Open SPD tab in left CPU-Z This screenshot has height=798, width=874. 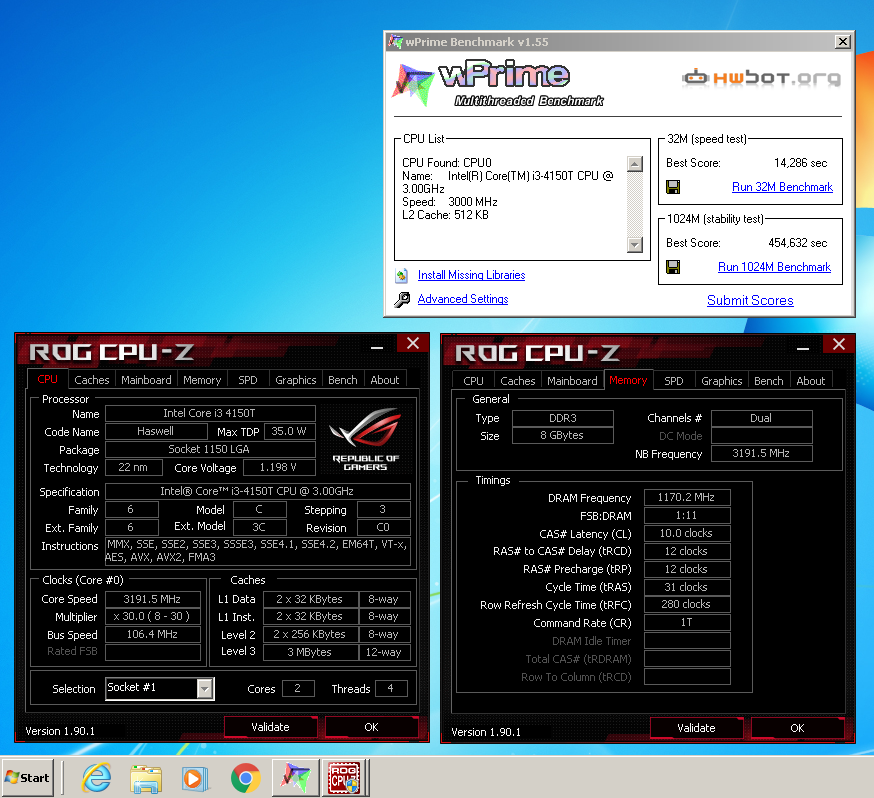[248, 380]
